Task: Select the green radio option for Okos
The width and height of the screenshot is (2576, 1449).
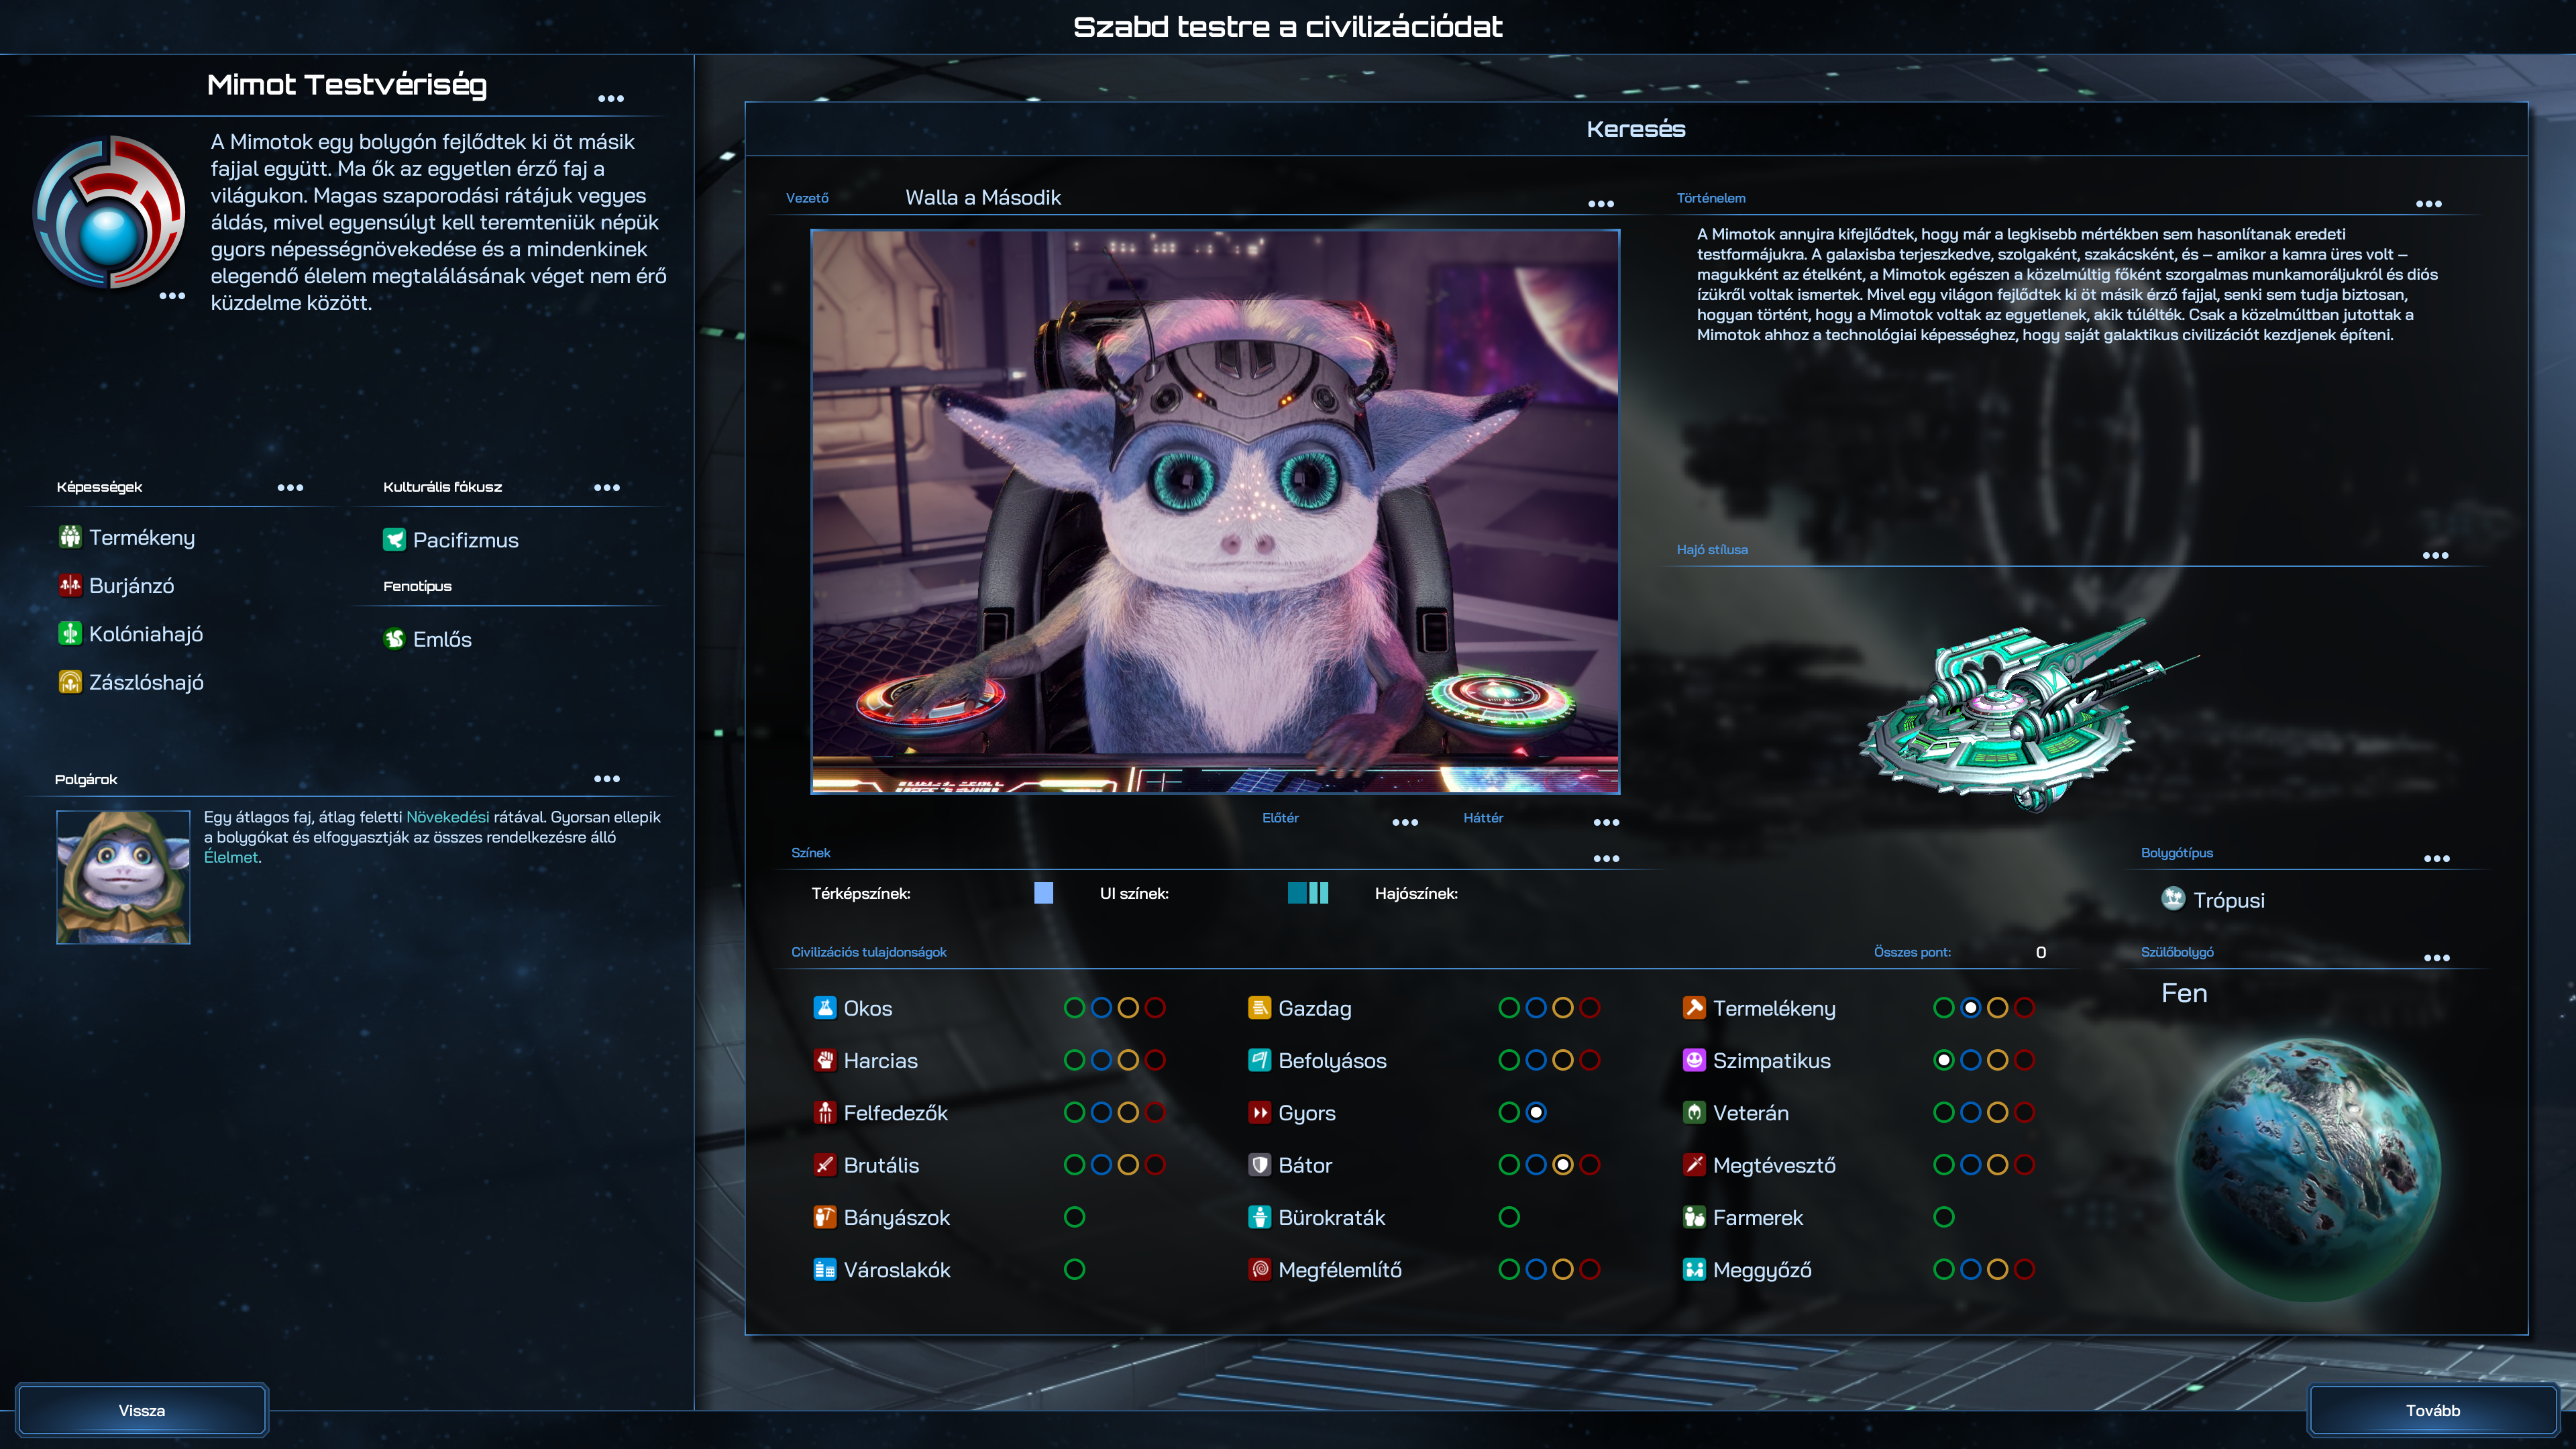Action: pyautogui.click(x=1074, y=1008)
